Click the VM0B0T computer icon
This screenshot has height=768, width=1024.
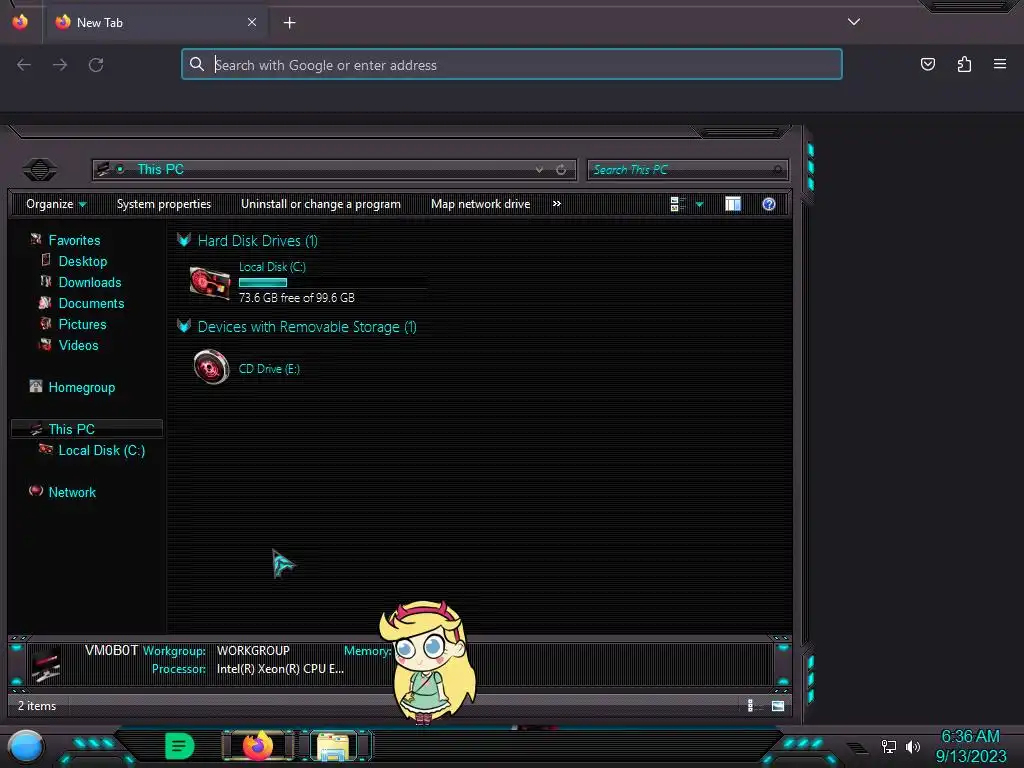(x=46, y=664)
